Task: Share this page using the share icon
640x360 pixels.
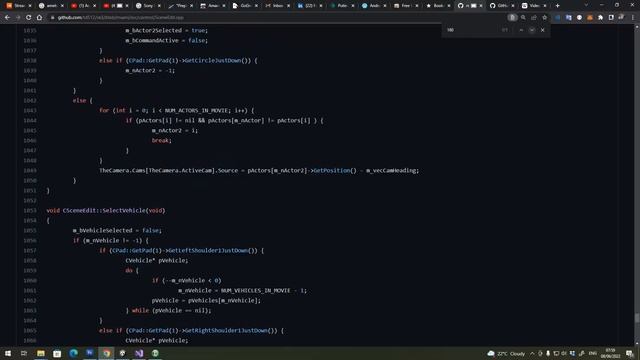Action: pos(534,18)
